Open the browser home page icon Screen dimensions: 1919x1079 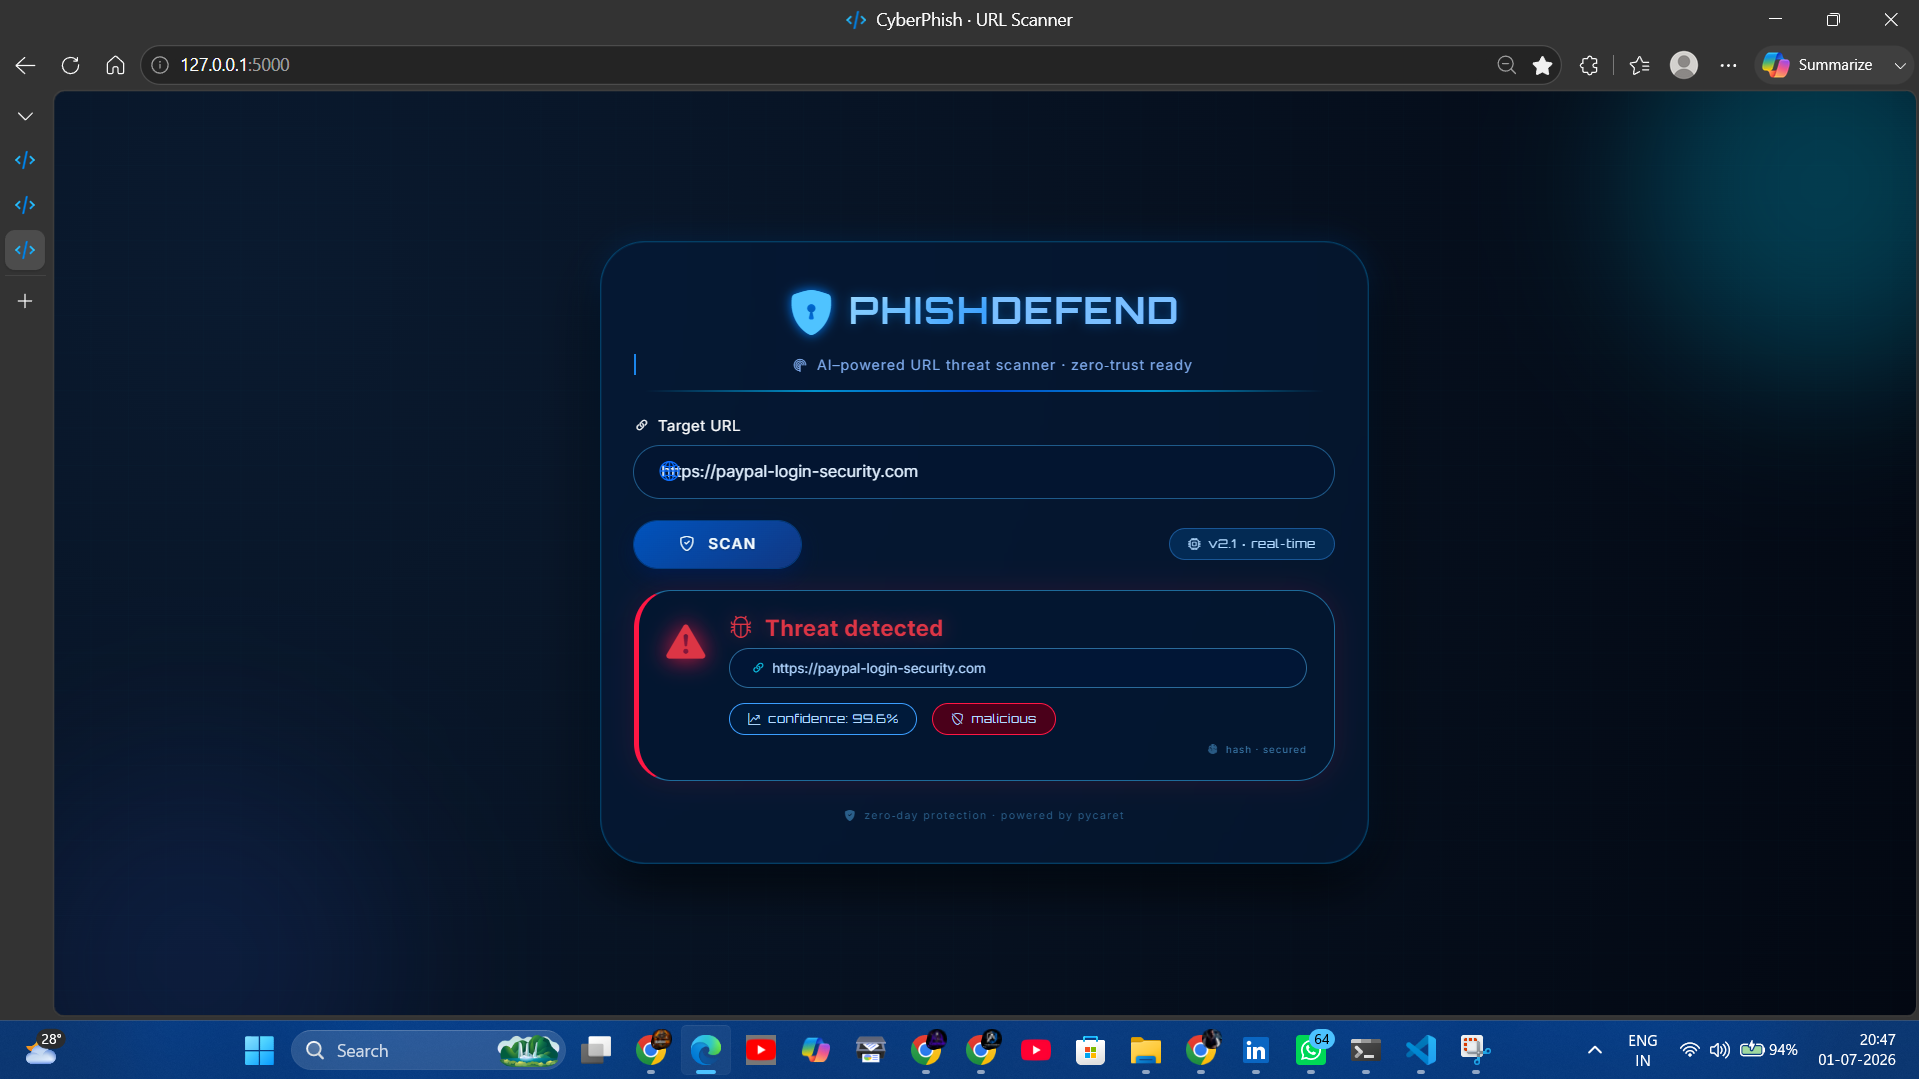pos(115,65)
